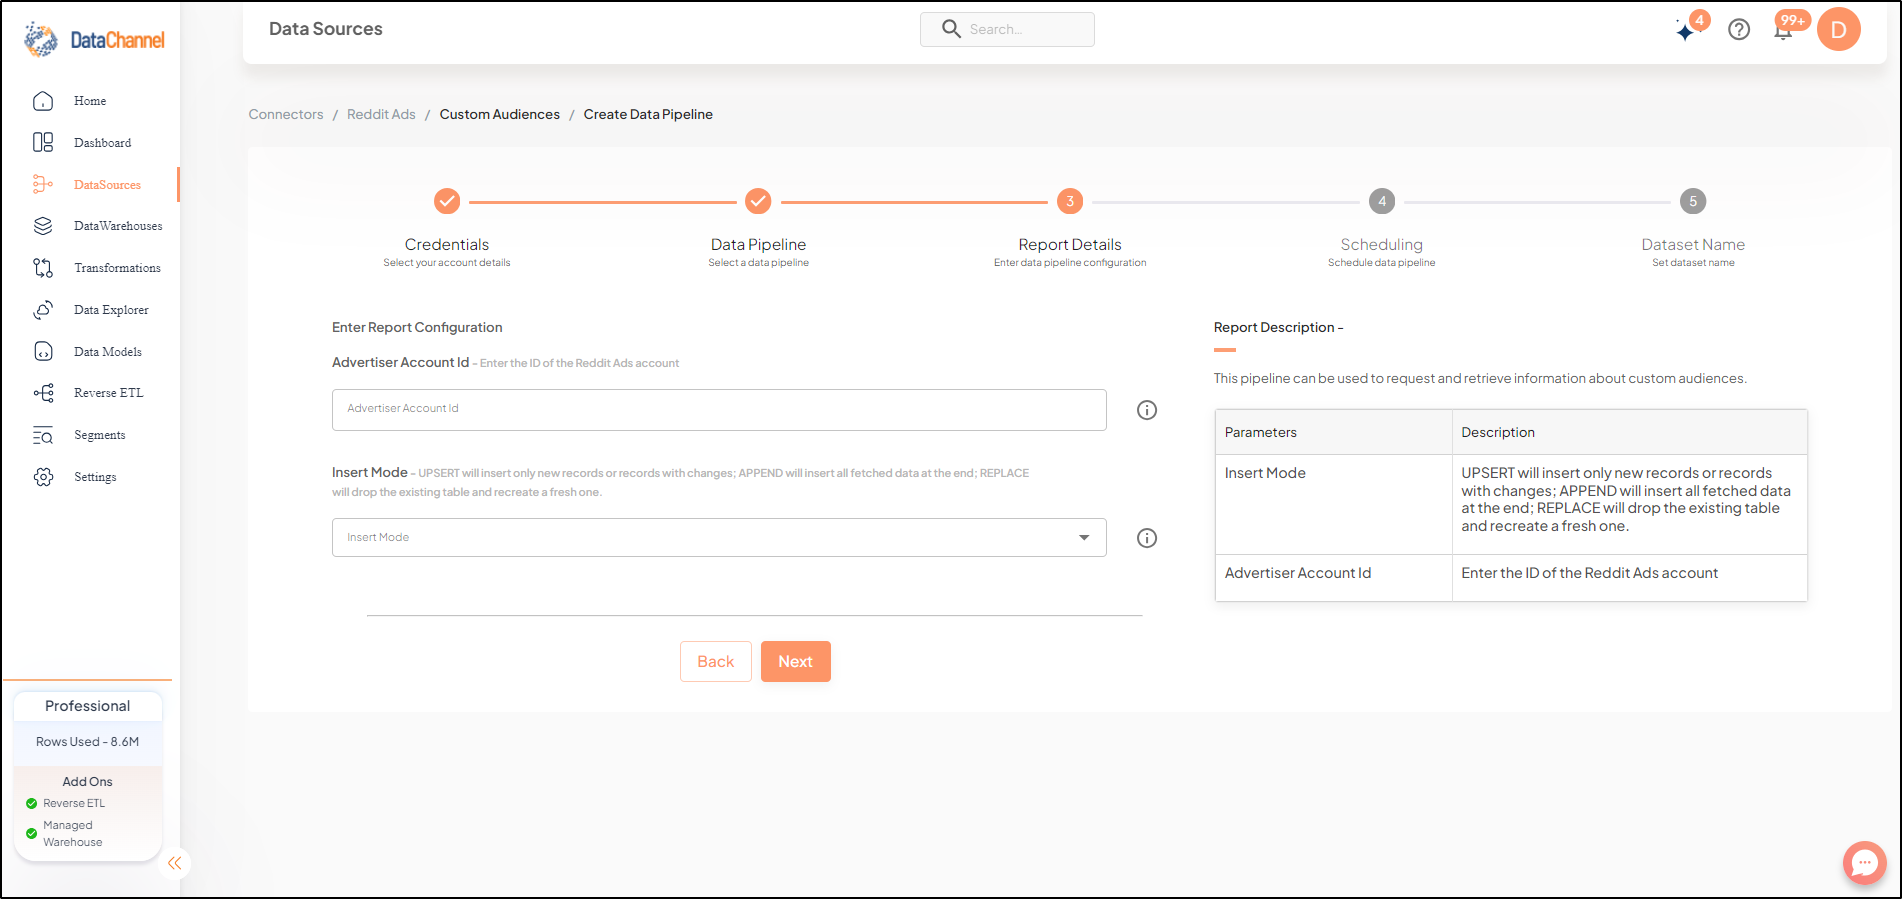This screenshot has width=1902, height=899.
Task: Click the DataChannel logo
Action: click(94, 39)
